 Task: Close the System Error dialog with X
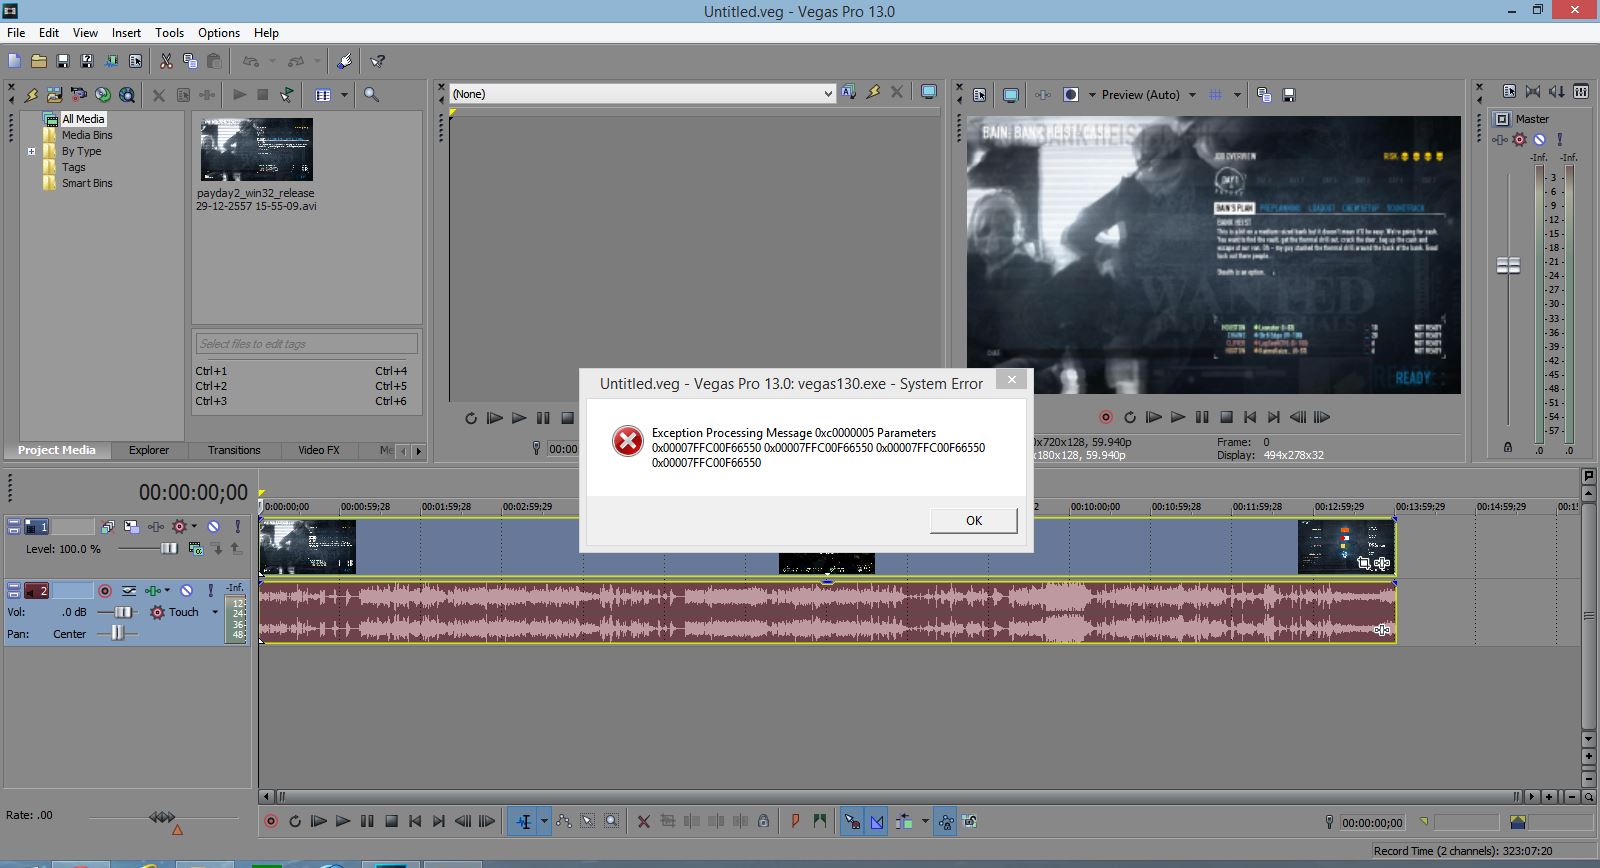[1011, 380]
